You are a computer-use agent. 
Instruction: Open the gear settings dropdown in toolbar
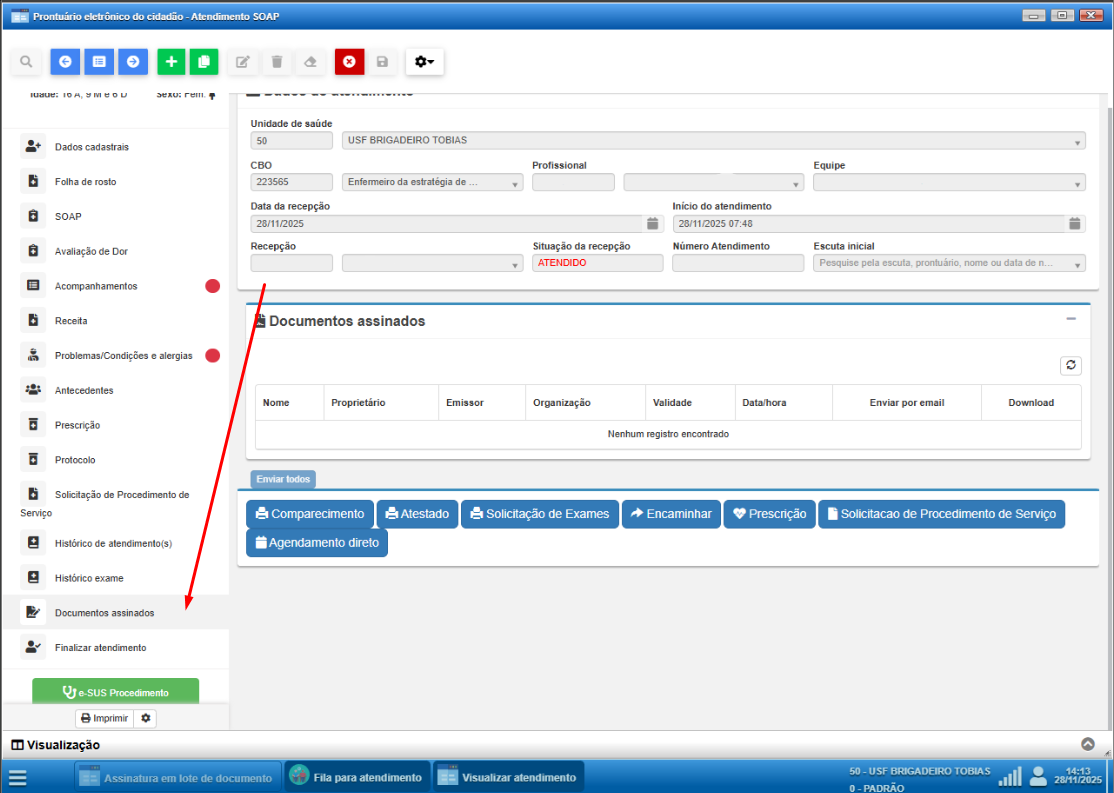coord(424,62)
